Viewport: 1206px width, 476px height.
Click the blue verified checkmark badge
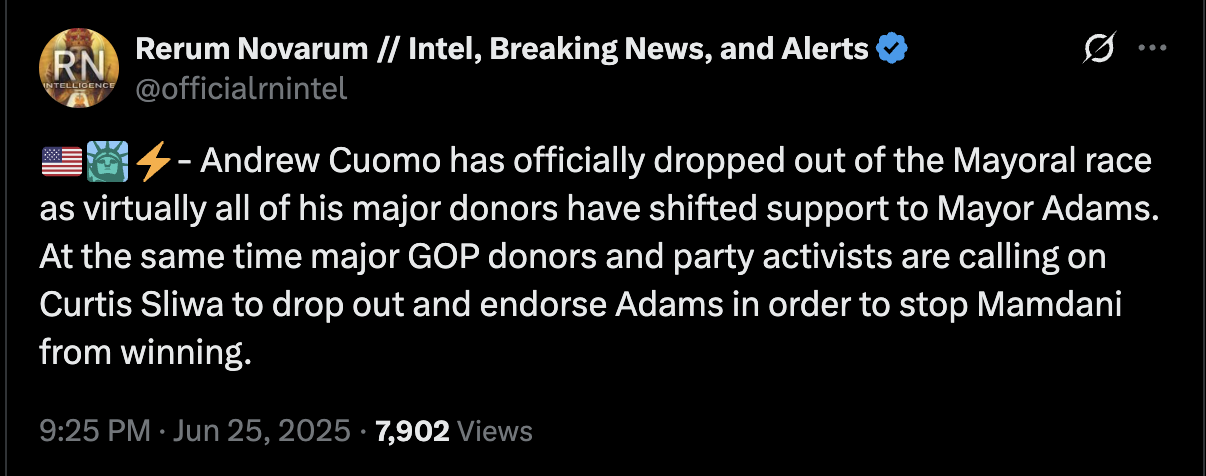[x=892, y=47]
